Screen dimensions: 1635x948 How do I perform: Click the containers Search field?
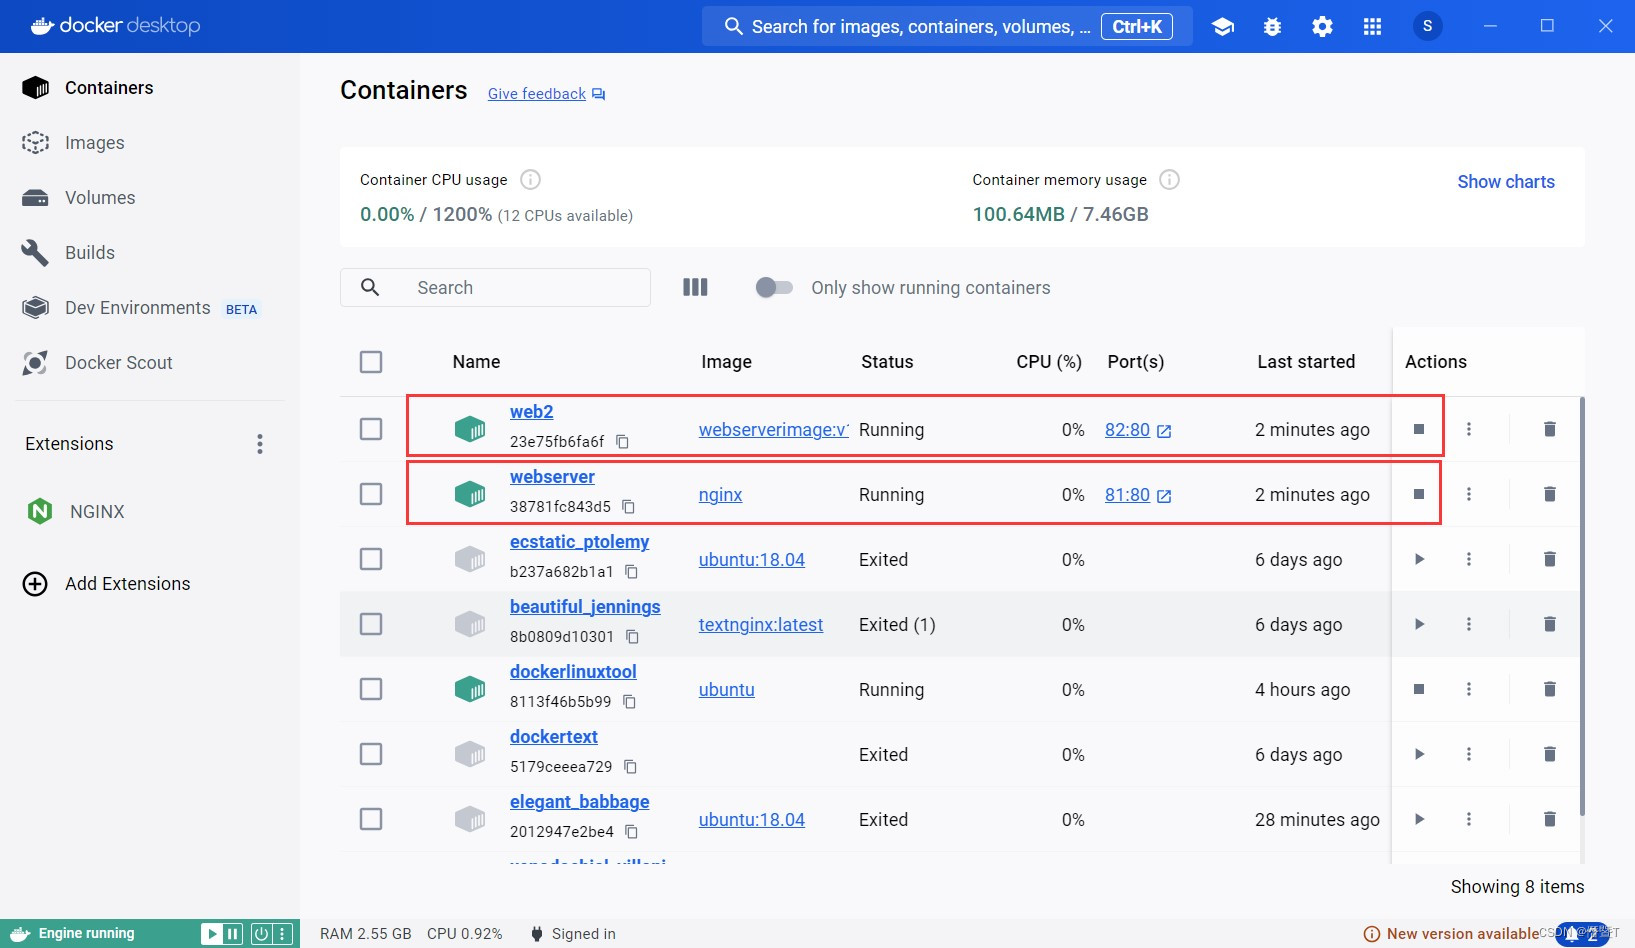tap(495, 288)
